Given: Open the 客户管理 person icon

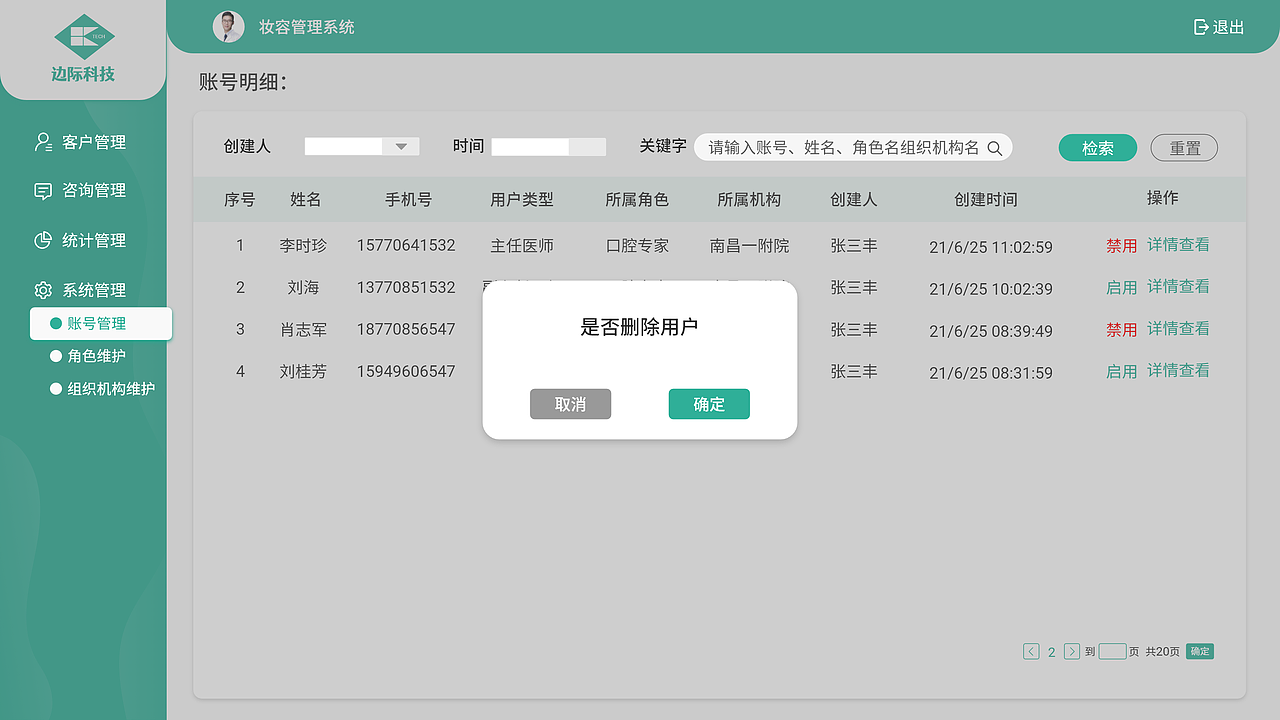Looking at the screenshot, I should tap(42, 141).
